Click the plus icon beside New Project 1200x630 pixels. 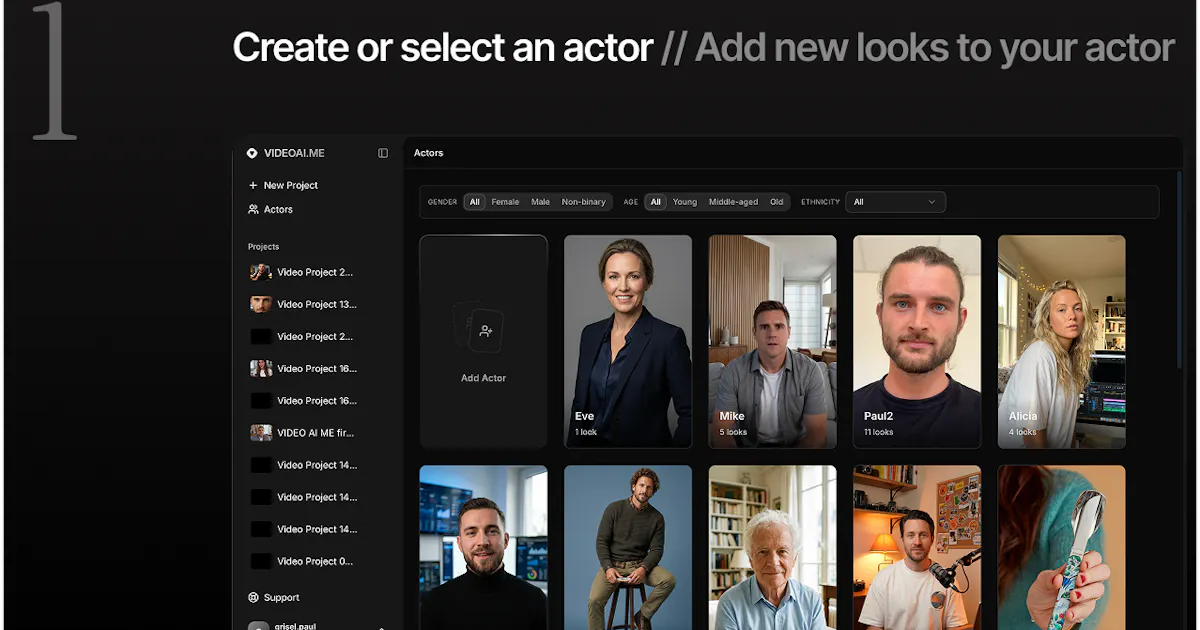coord(253,185)
